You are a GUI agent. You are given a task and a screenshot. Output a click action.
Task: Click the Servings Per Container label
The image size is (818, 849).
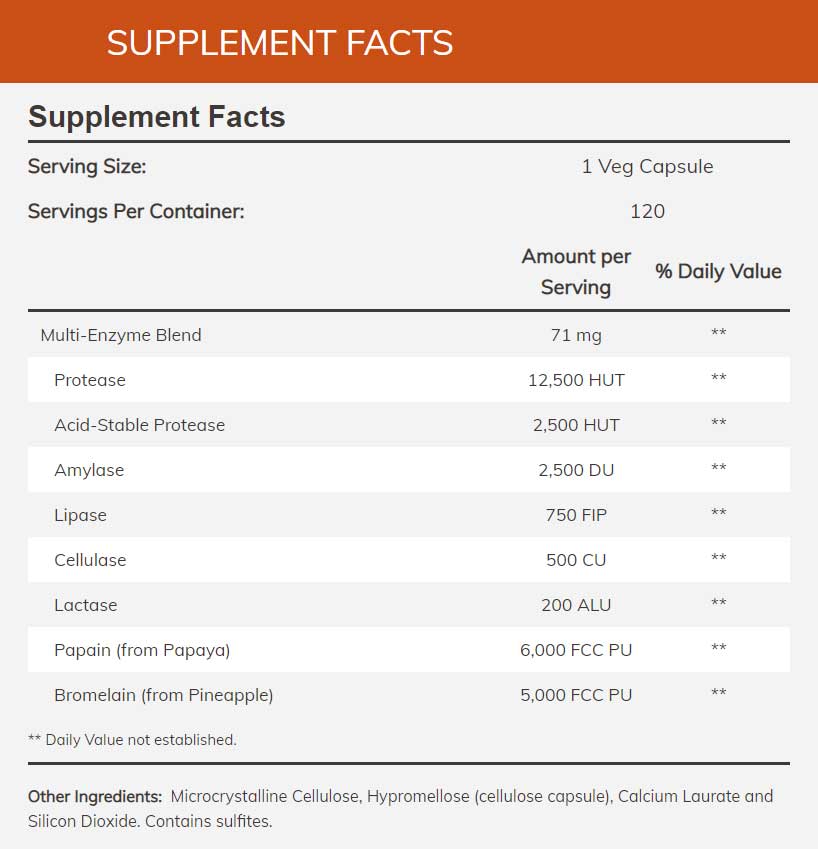(x=136, y=212)
